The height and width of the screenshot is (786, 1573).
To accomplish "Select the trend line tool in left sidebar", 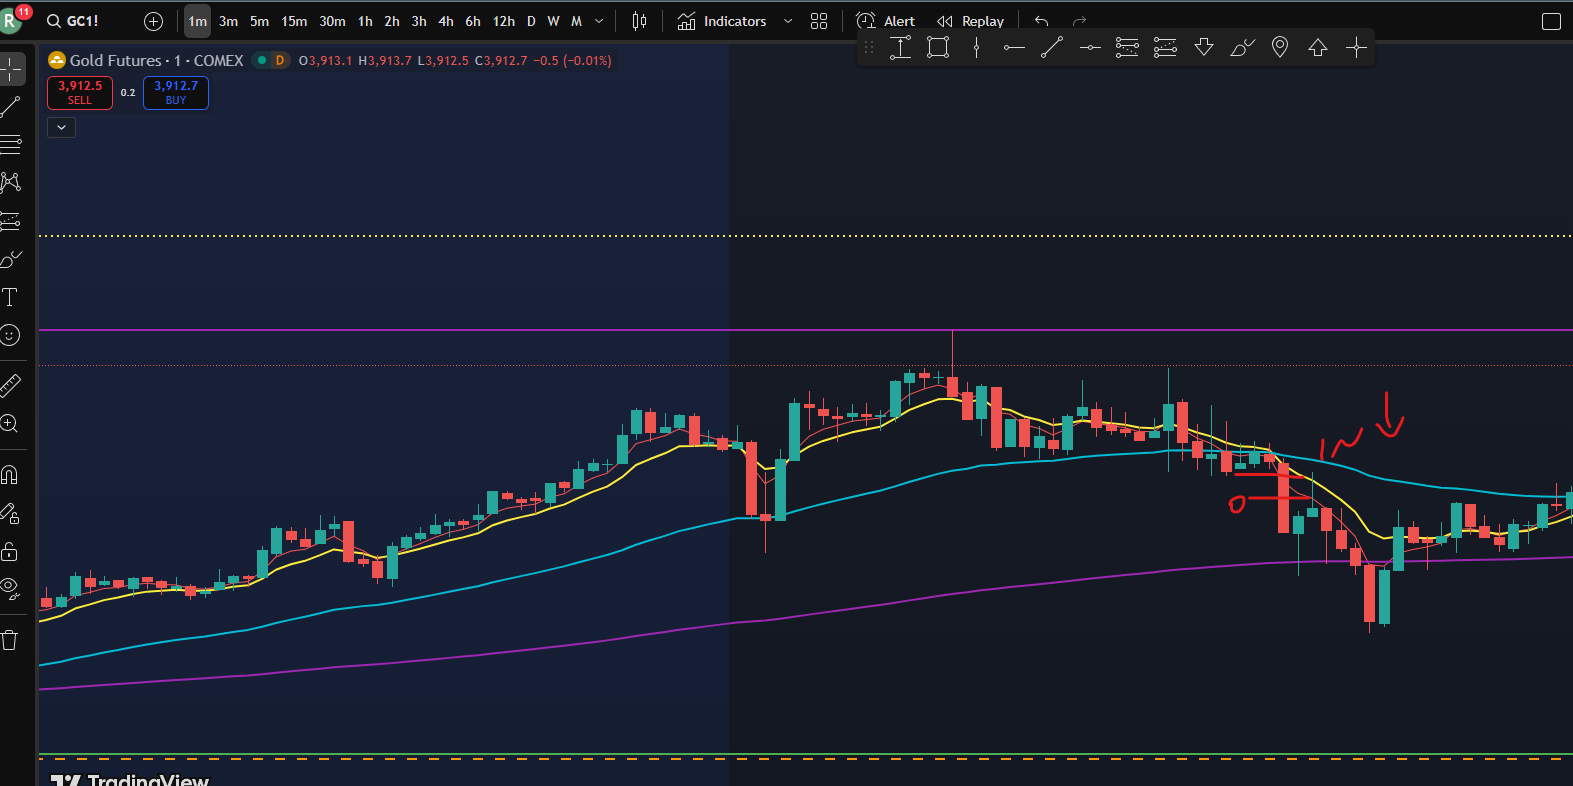I will pos(11,106).
